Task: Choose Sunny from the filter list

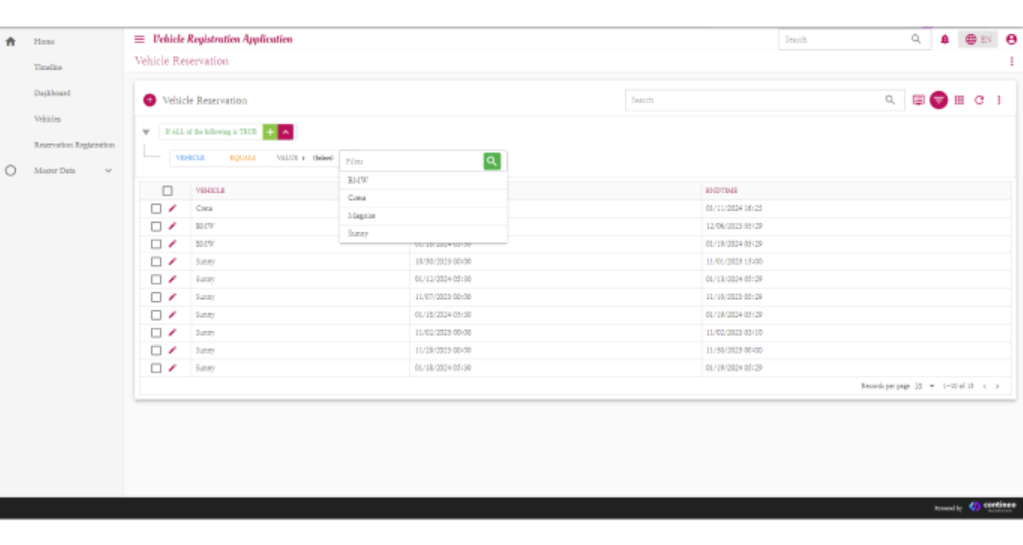Action: pyautogui.click(x=423, y=233)
